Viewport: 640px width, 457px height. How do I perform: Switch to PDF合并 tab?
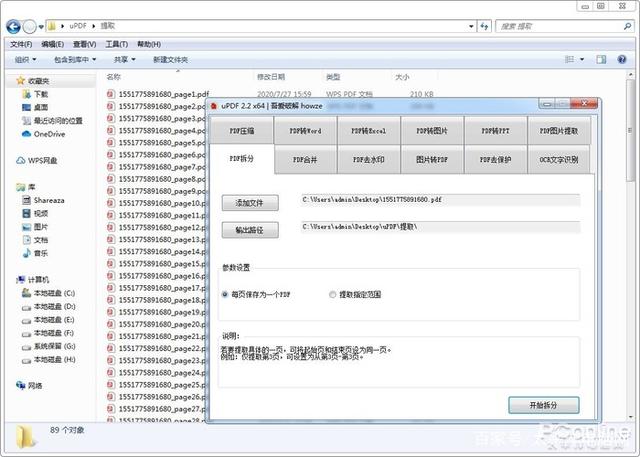(305, 160)
